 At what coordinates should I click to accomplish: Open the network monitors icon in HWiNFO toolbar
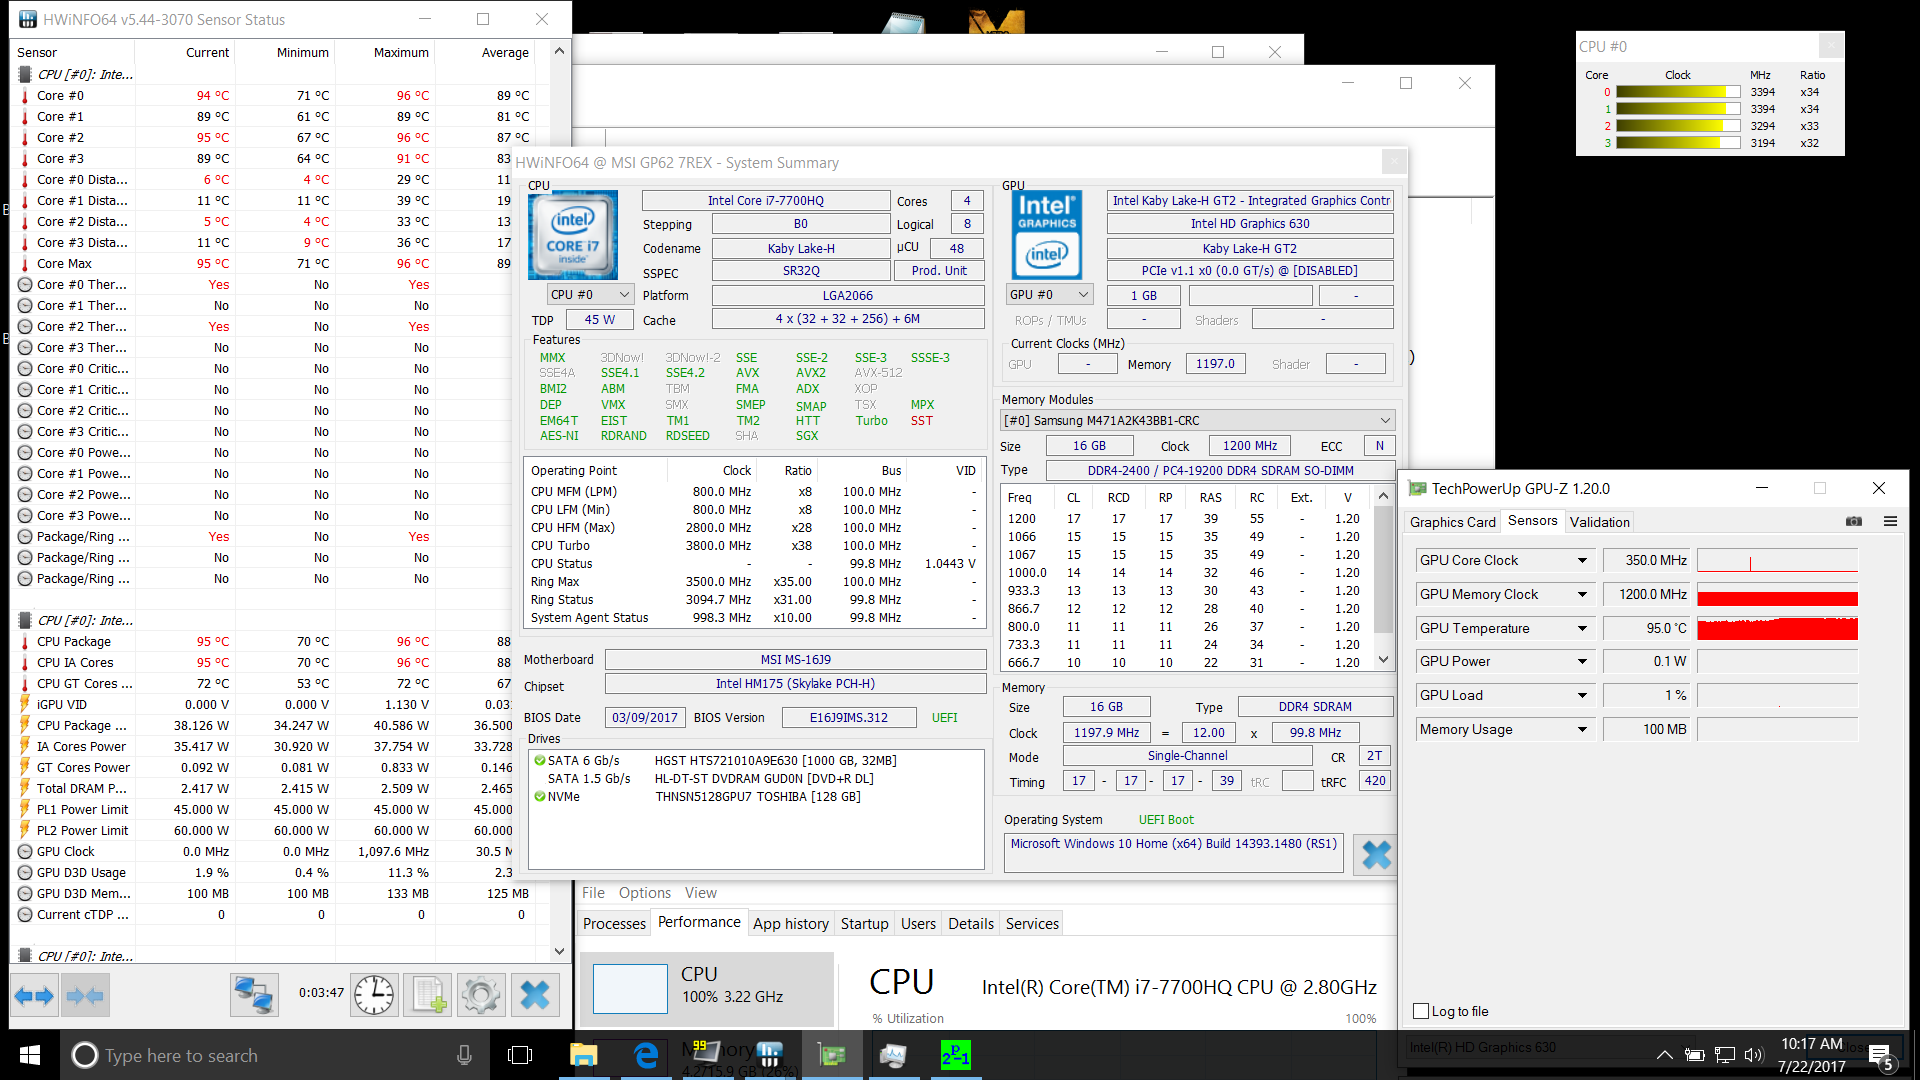click(x=254, y=995)
